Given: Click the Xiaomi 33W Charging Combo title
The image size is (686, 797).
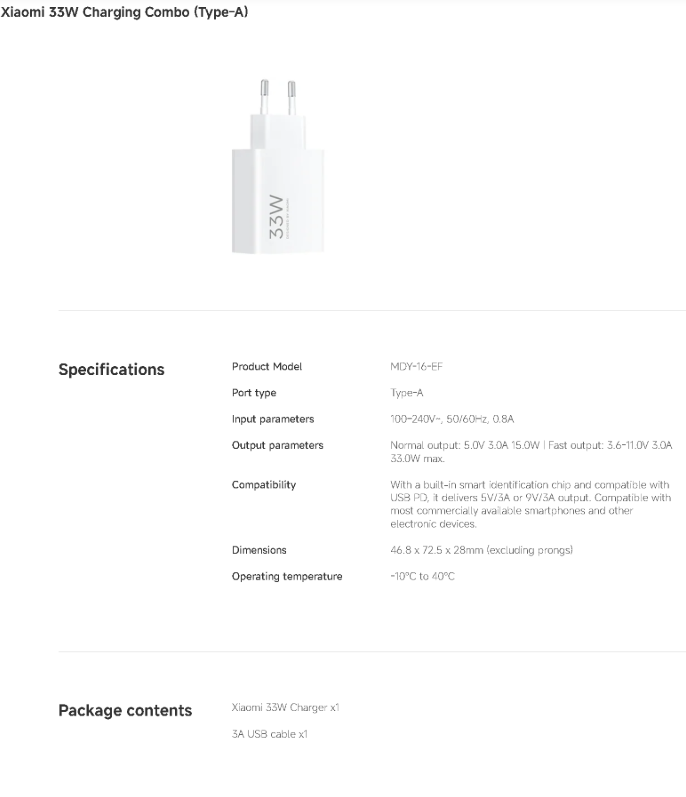Looking at the screenshot, I should (124, 12).
